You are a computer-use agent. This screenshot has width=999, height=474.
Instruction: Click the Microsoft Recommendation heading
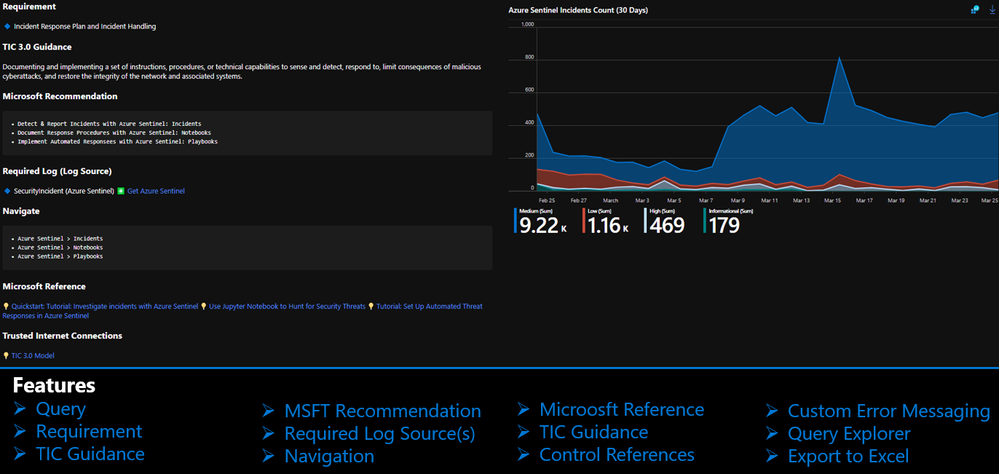[x=60, y=96]
